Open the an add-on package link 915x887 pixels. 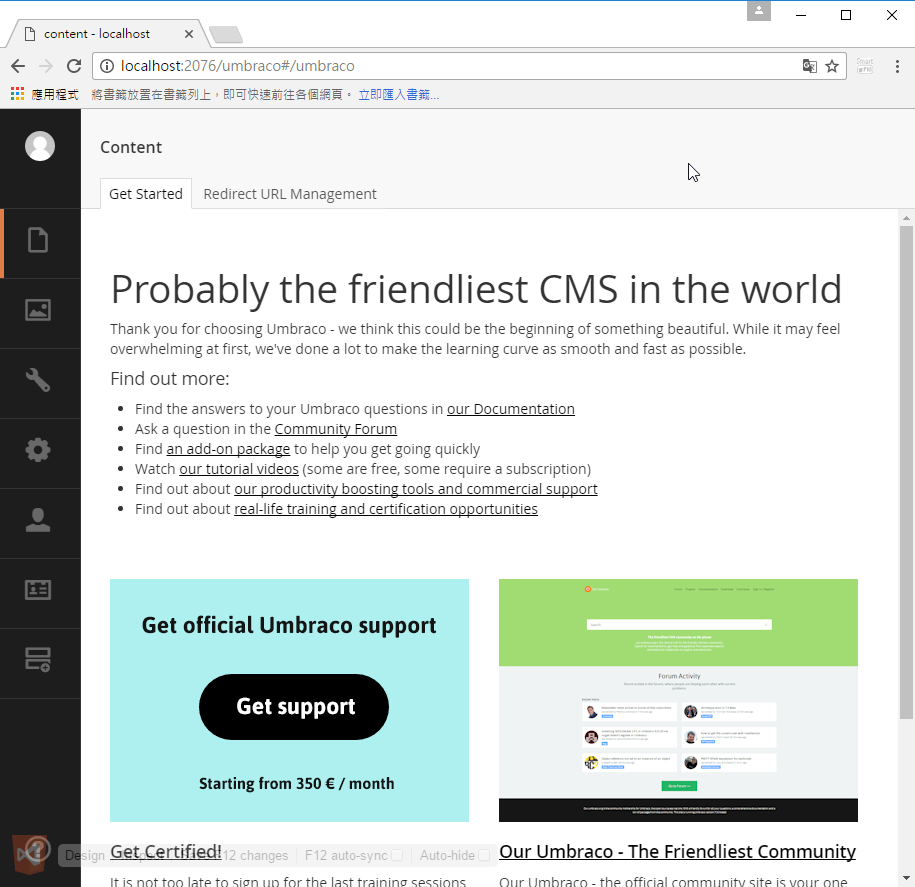(228, 449)
